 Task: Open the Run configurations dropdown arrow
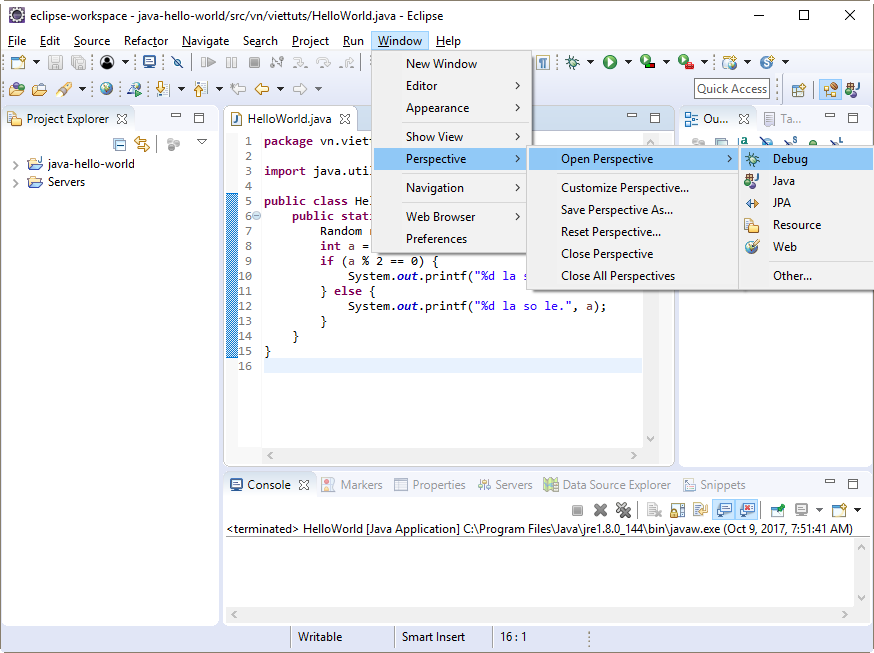coord(628,62)
